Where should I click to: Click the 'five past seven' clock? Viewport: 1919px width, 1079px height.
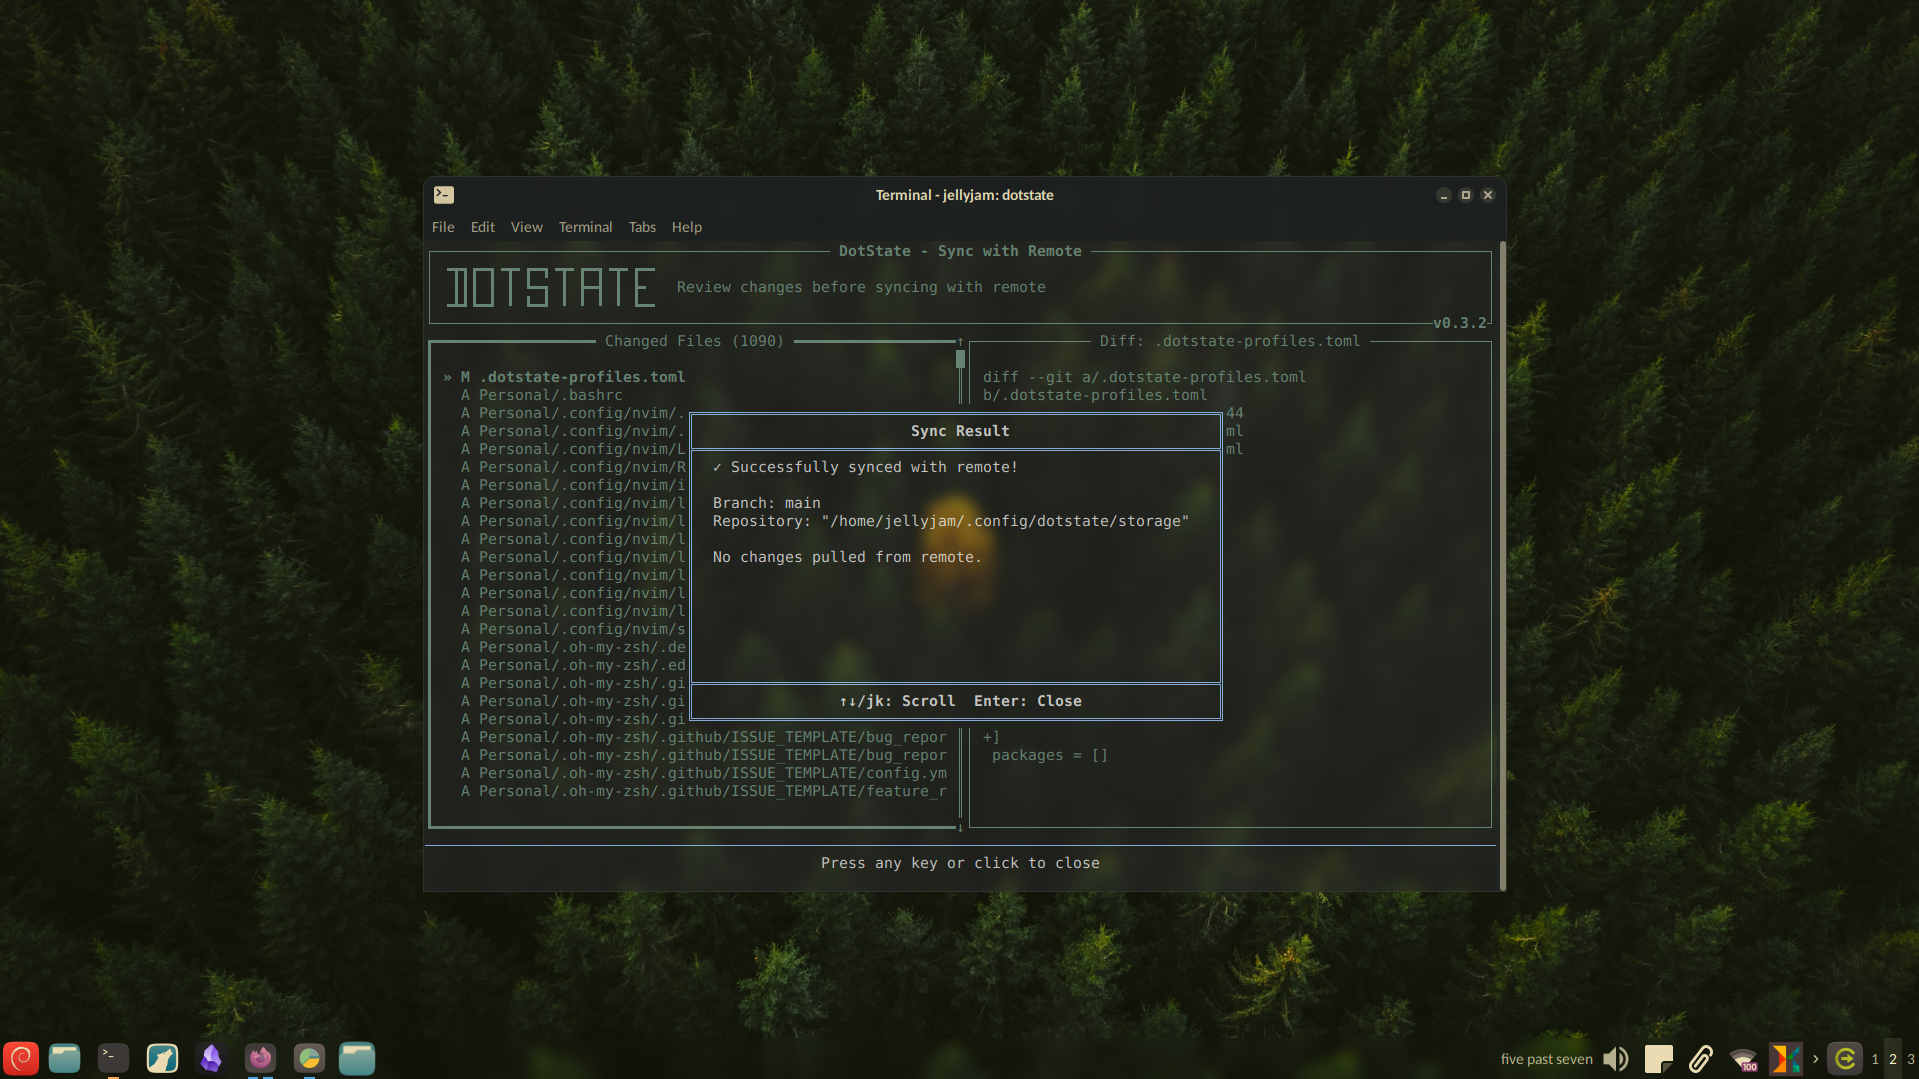pos(1546,1059)
